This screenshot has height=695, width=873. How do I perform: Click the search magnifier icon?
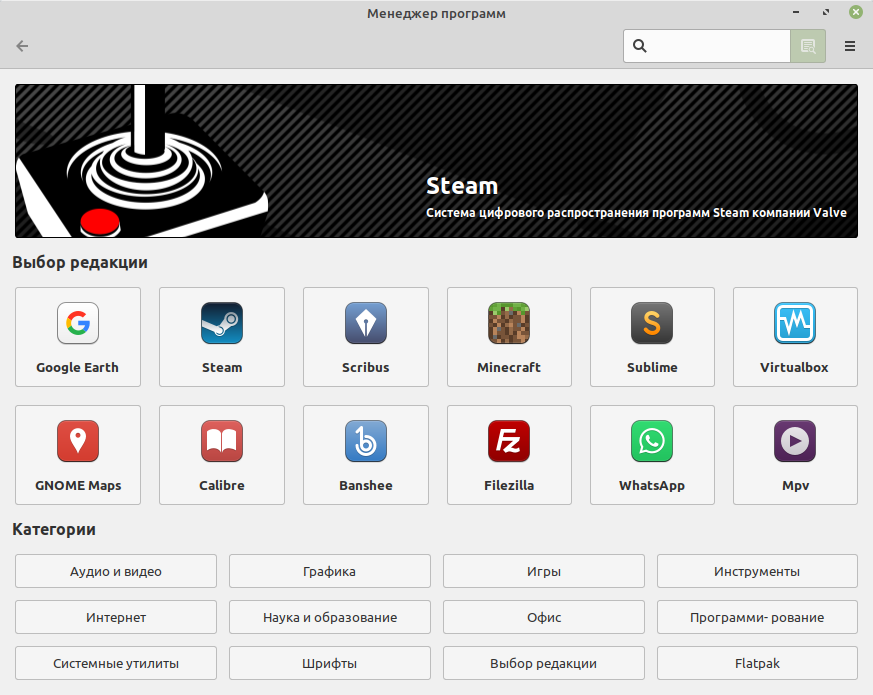pyautogui.click(x=640, y=46)
